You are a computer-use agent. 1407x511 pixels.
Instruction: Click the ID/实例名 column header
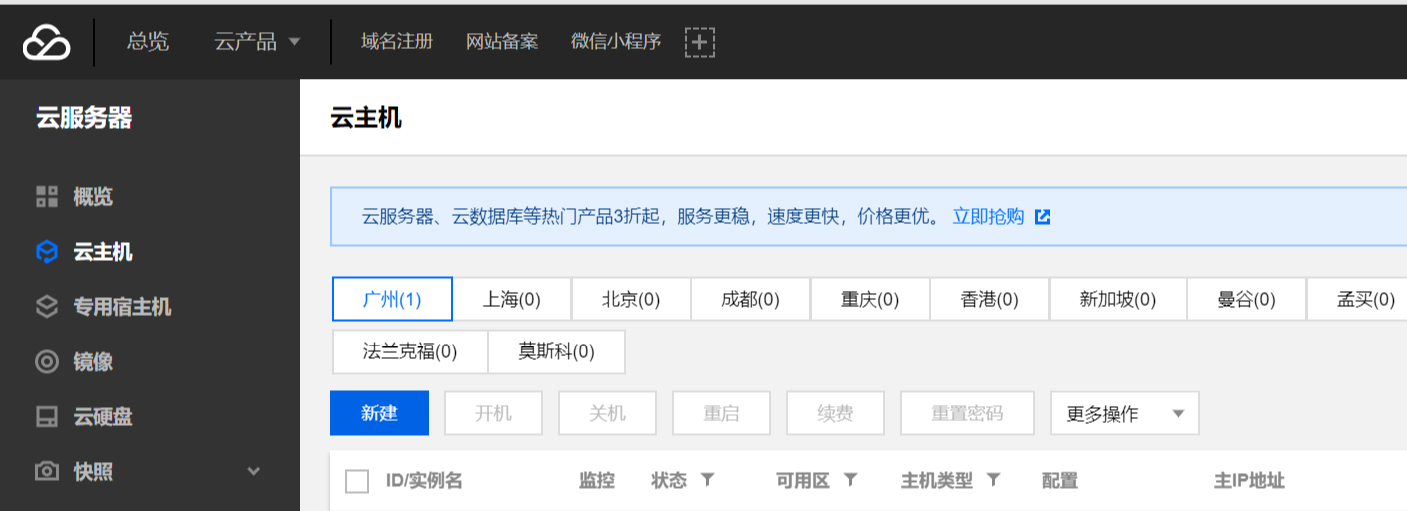424,481
